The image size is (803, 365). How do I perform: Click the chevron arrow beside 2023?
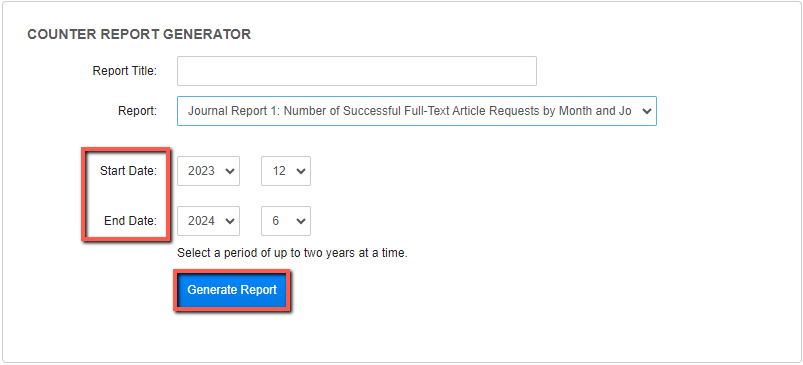coord(229,171)
